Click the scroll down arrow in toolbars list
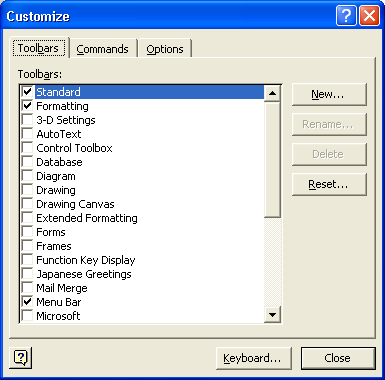This screenshot has width=385, height=380. pyautogui.click(x=272, y=314)
